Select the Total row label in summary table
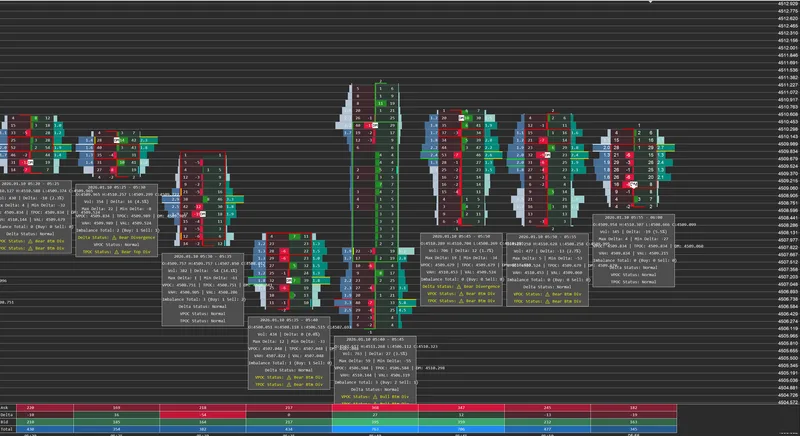 coord(6,429)
